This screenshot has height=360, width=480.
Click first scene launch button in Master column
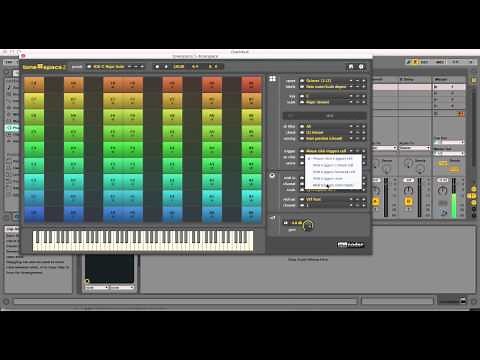(436, 87)
